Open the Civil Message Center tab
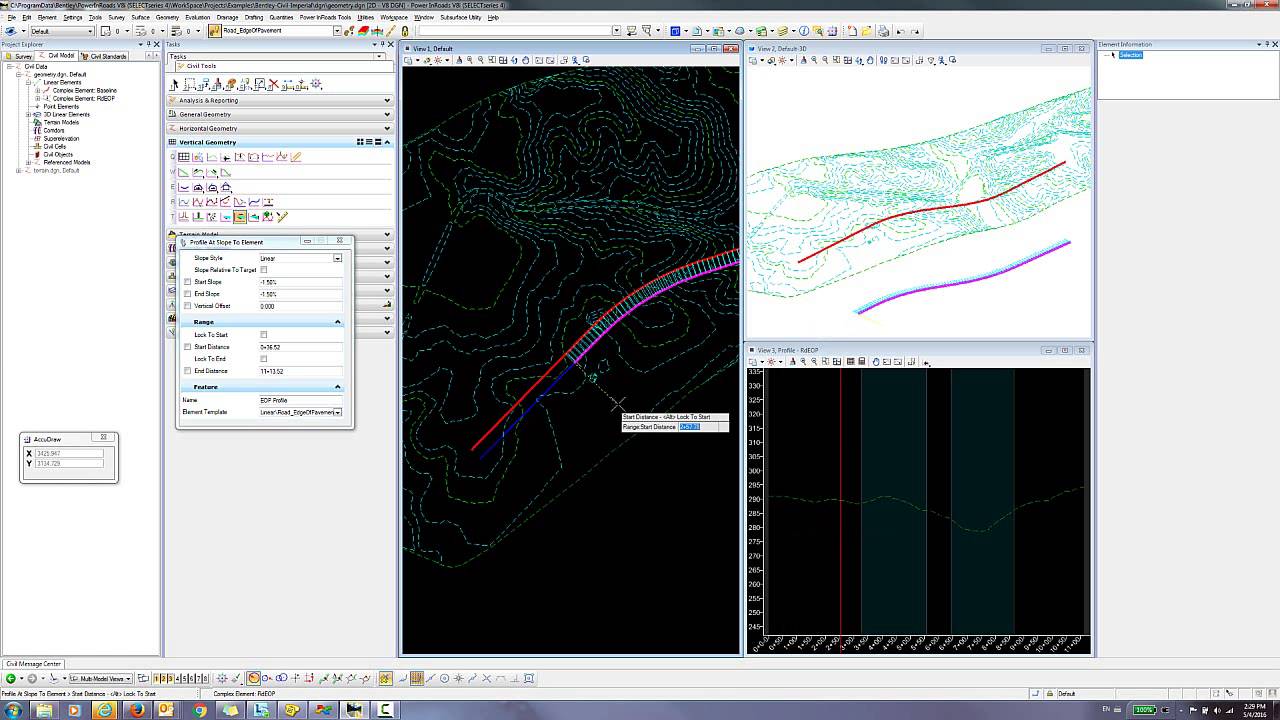This screenshot has width=1280, height=720. point(34,663)
